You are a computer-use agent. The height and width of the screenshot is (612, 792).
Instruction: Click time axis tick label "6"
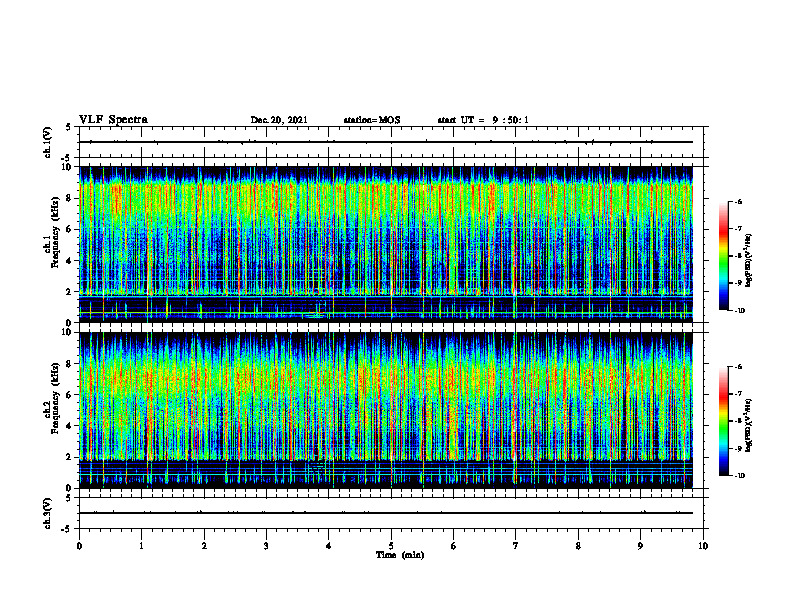(x=454, y=546)
